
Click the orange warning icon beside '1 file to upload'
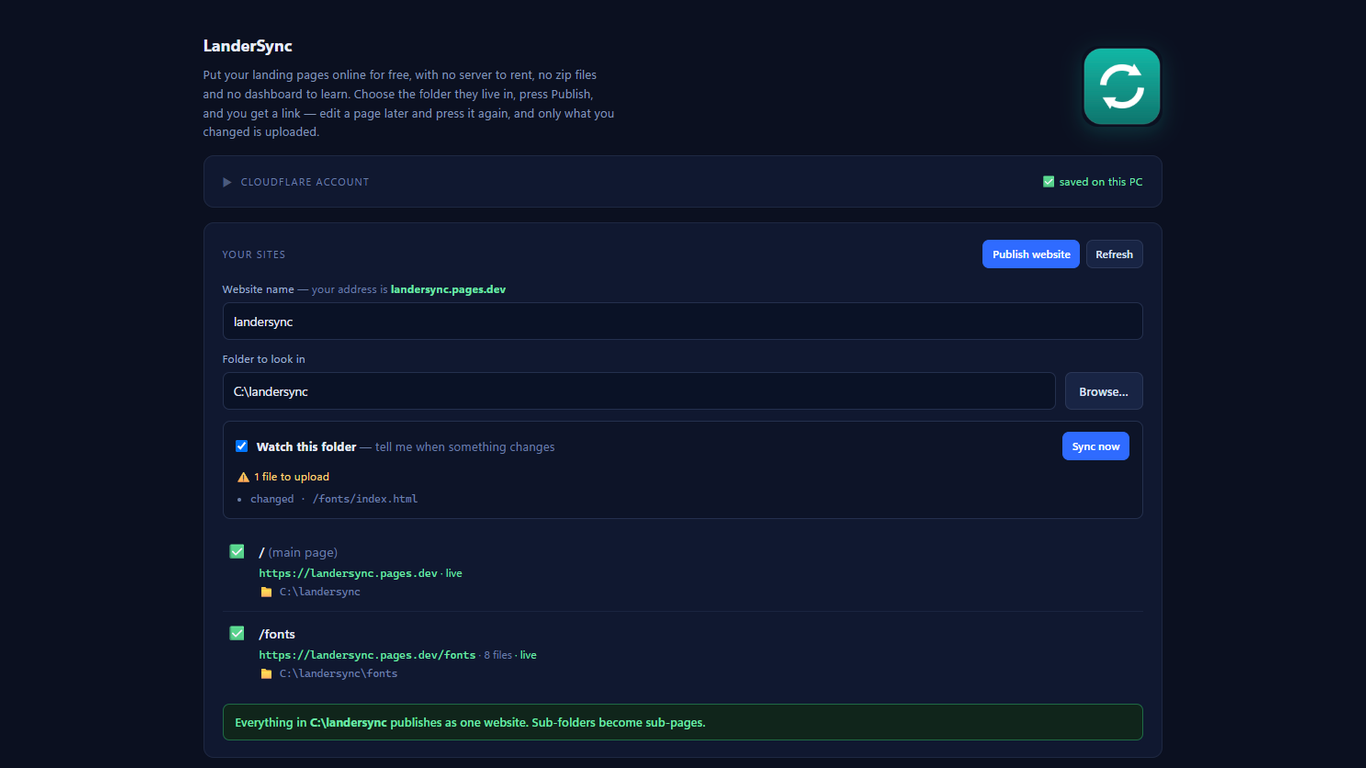[x=243, y=477]
